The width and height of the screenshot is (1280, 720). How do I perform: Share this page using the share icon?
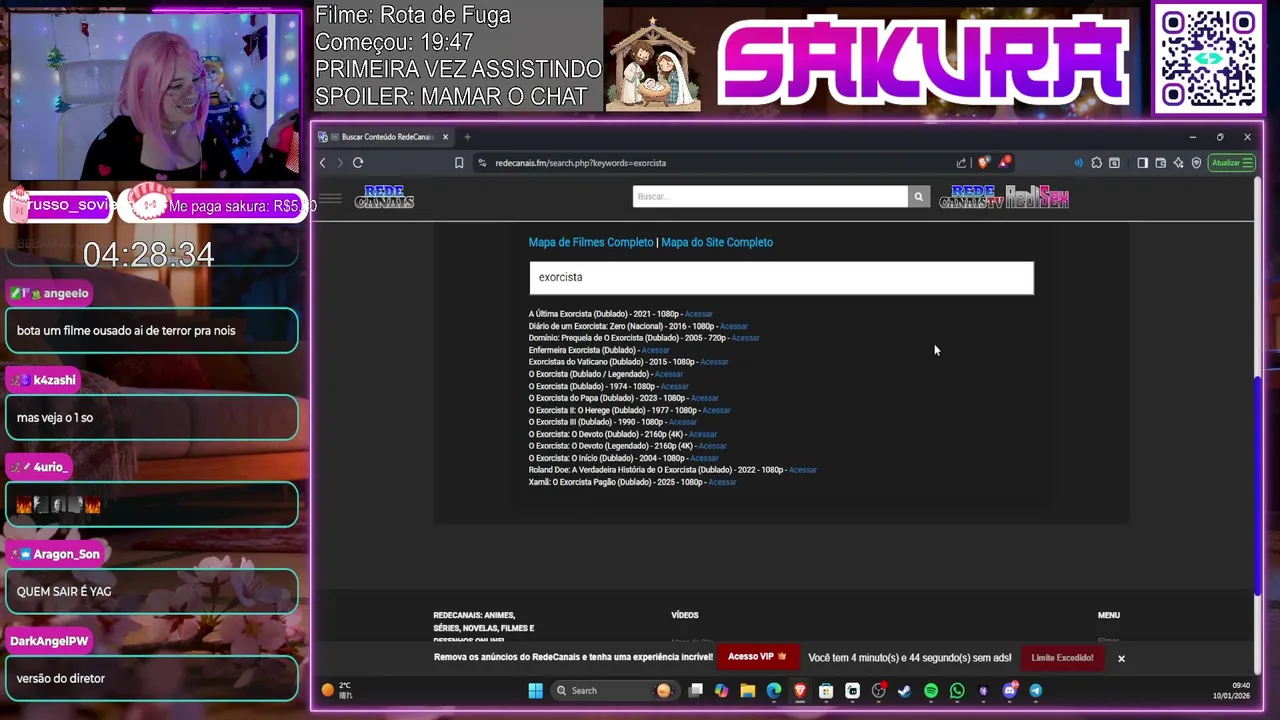click(961, 163)
